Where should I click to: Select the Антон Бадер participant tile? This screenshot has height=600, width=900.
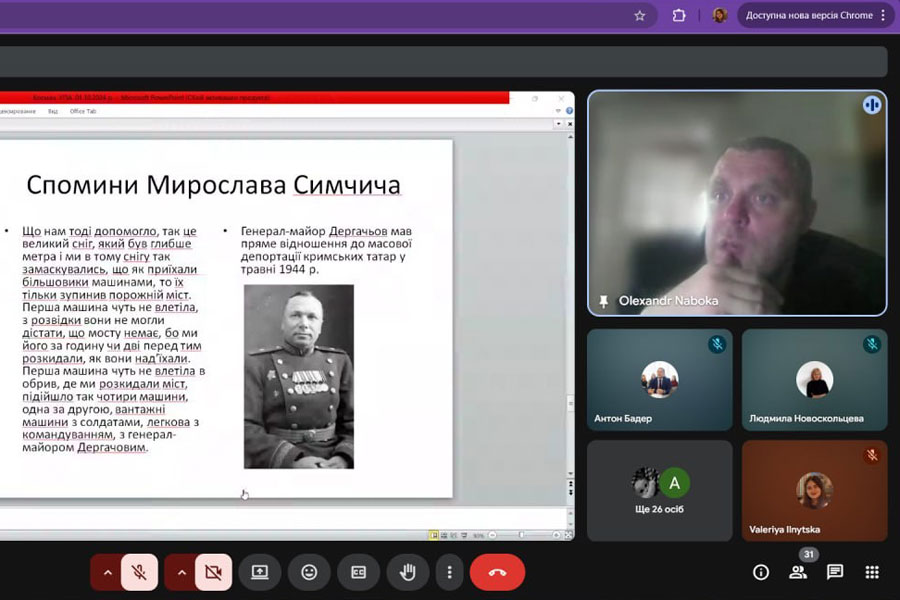[x=660, y=379]
